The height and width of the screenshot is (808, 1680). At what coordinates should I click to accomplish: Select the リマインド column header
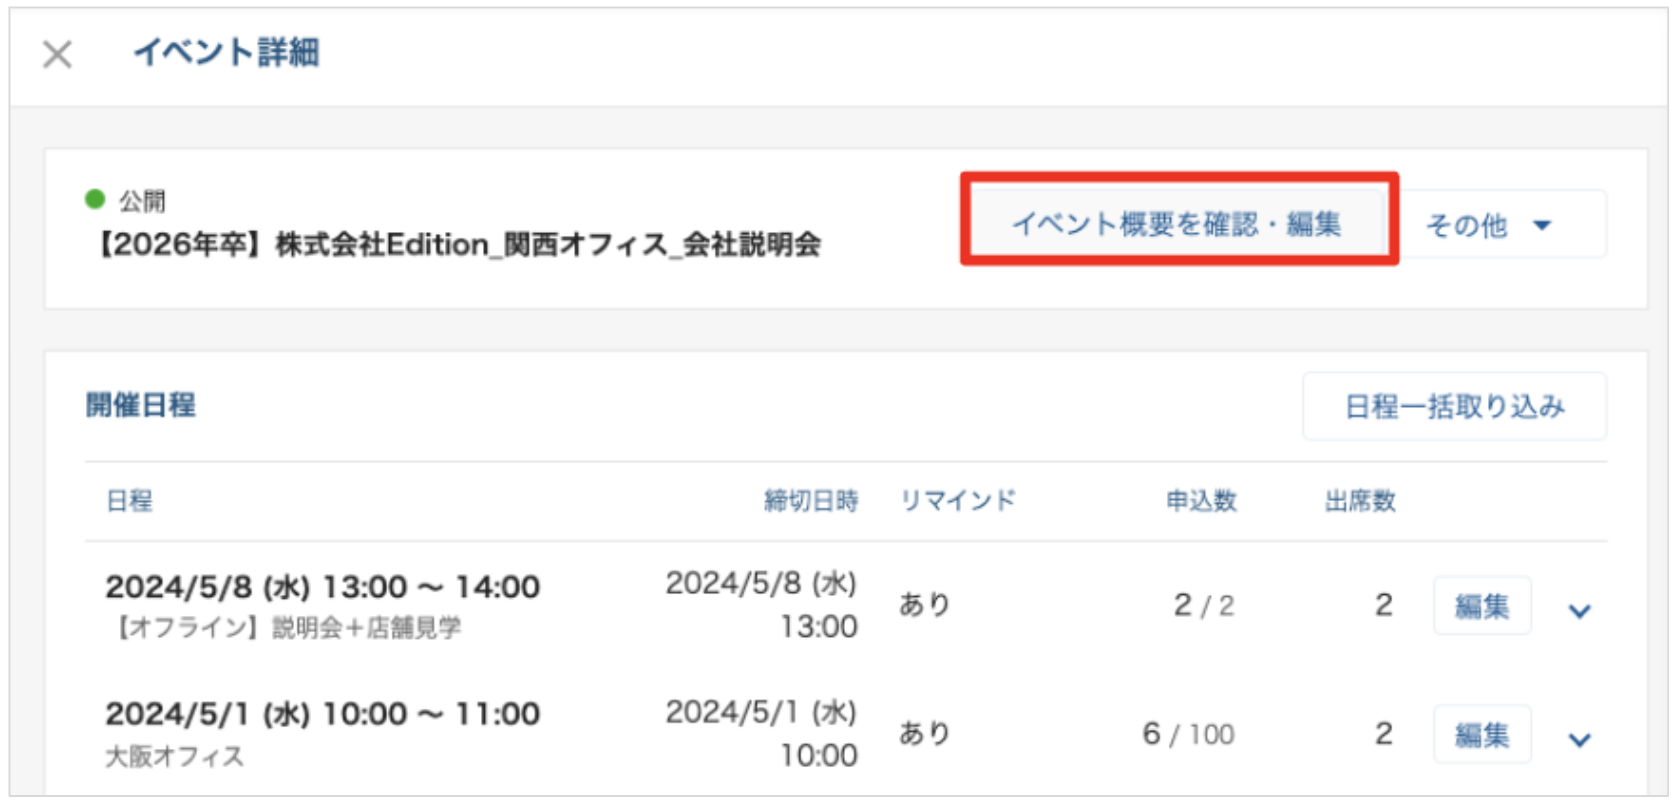tap(957, 501)
